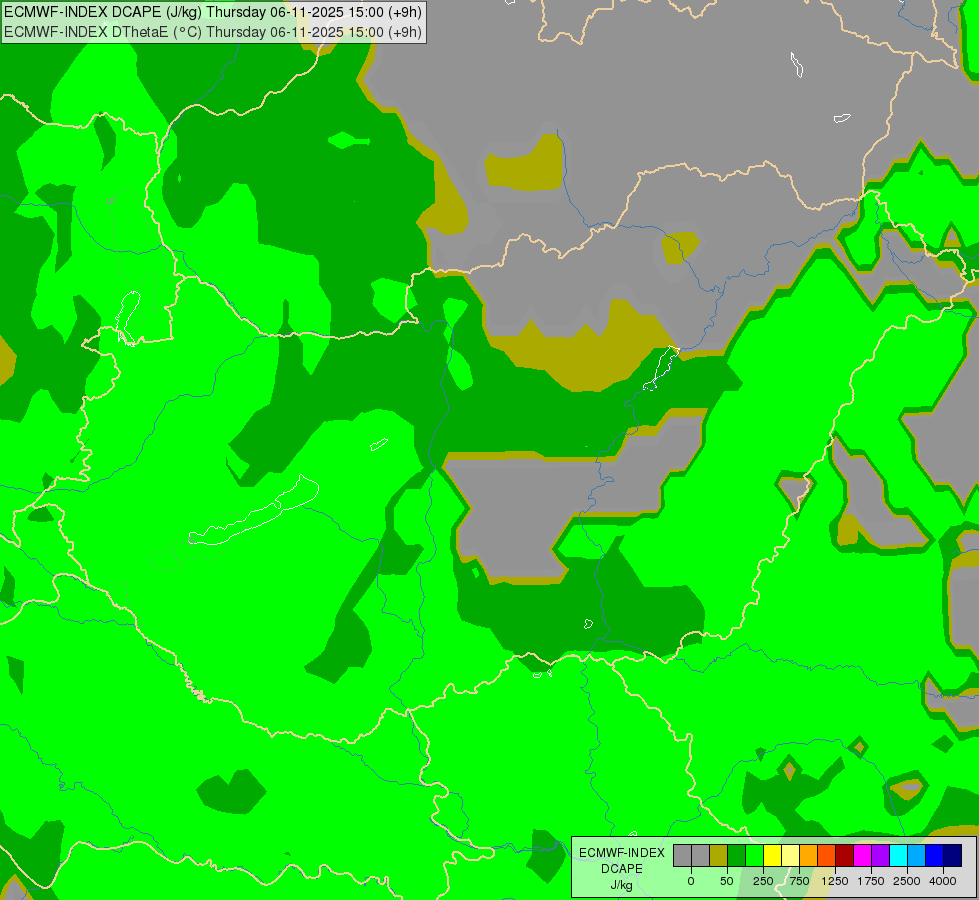Click the bright yellow legend swatch

click(772, 856)
